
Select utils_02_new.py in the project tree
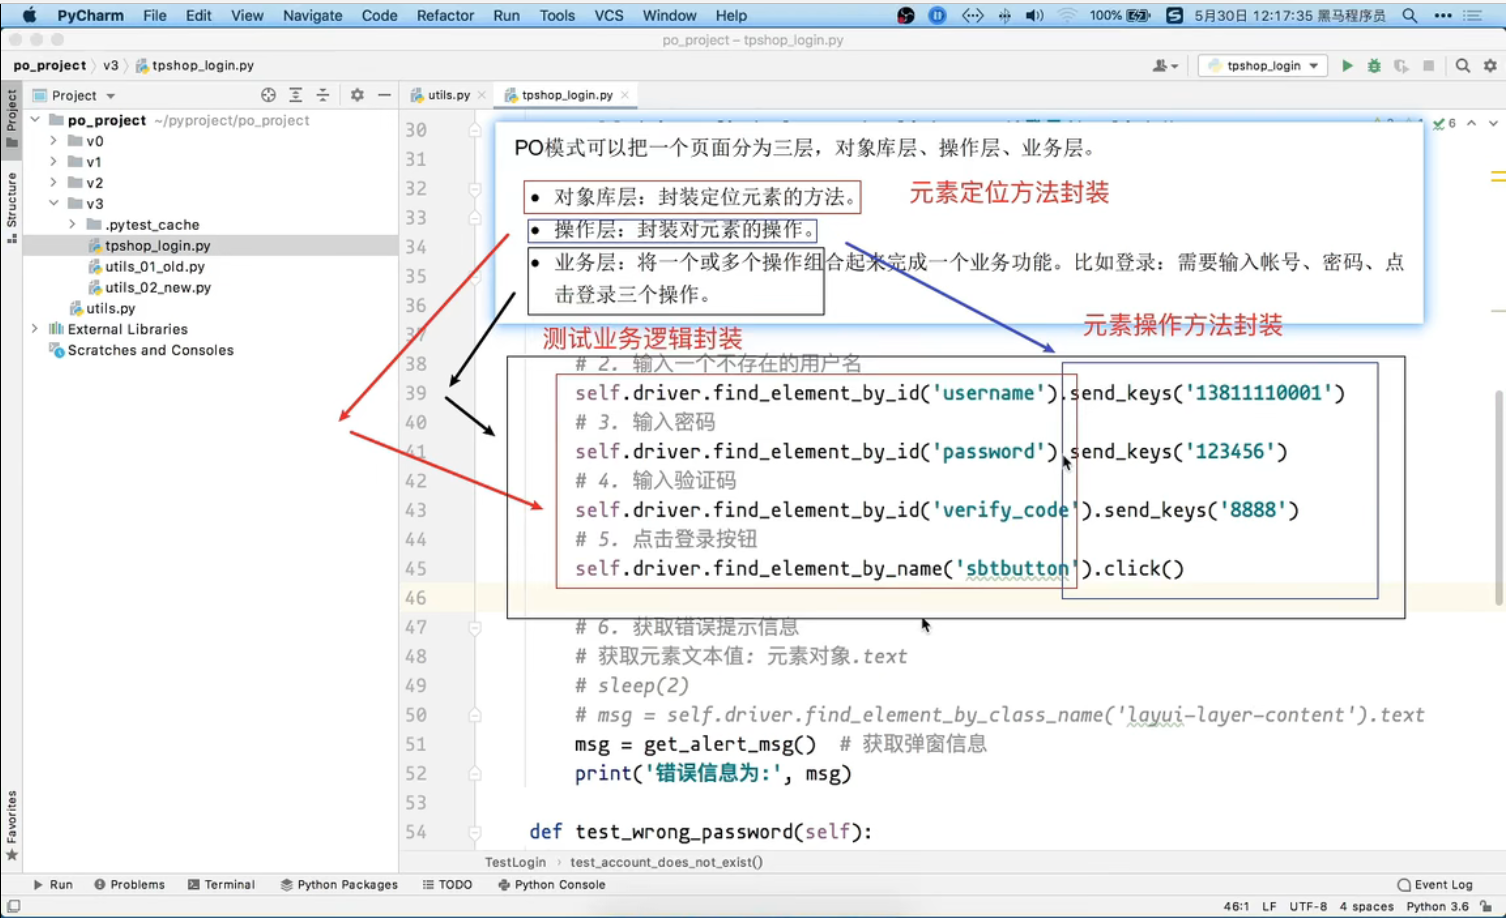(158, 288)
